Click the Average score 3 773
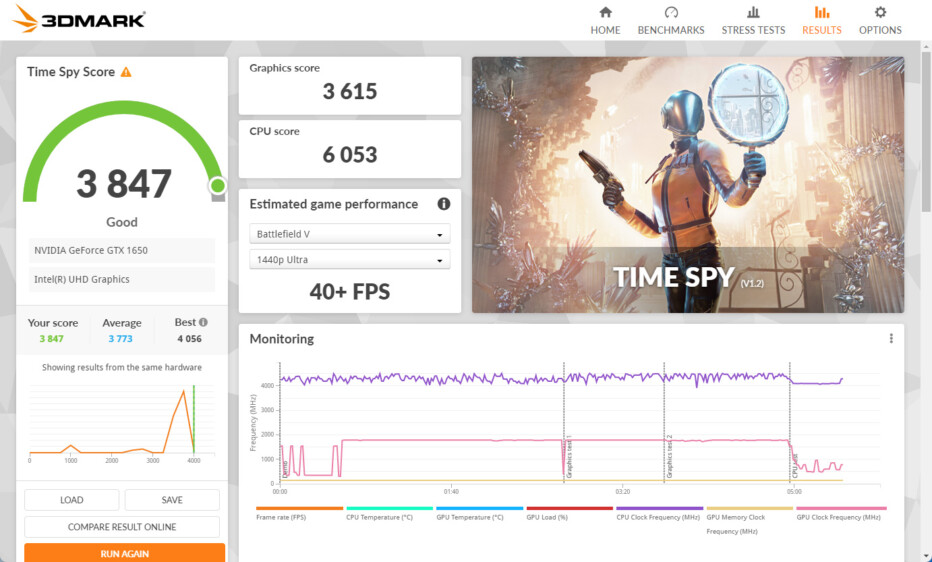This screenshot has height=562, width=932. [120, 339]
